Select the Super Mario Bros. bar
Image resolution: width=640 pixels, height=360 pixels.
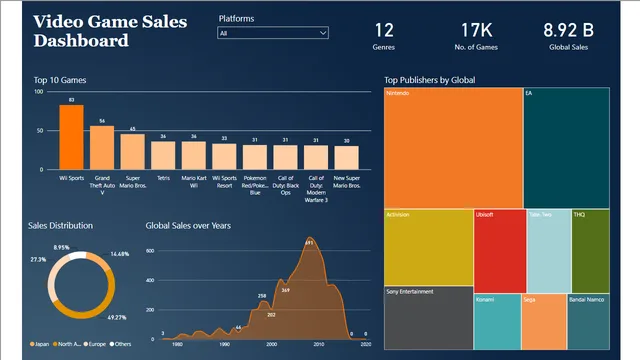133,152
